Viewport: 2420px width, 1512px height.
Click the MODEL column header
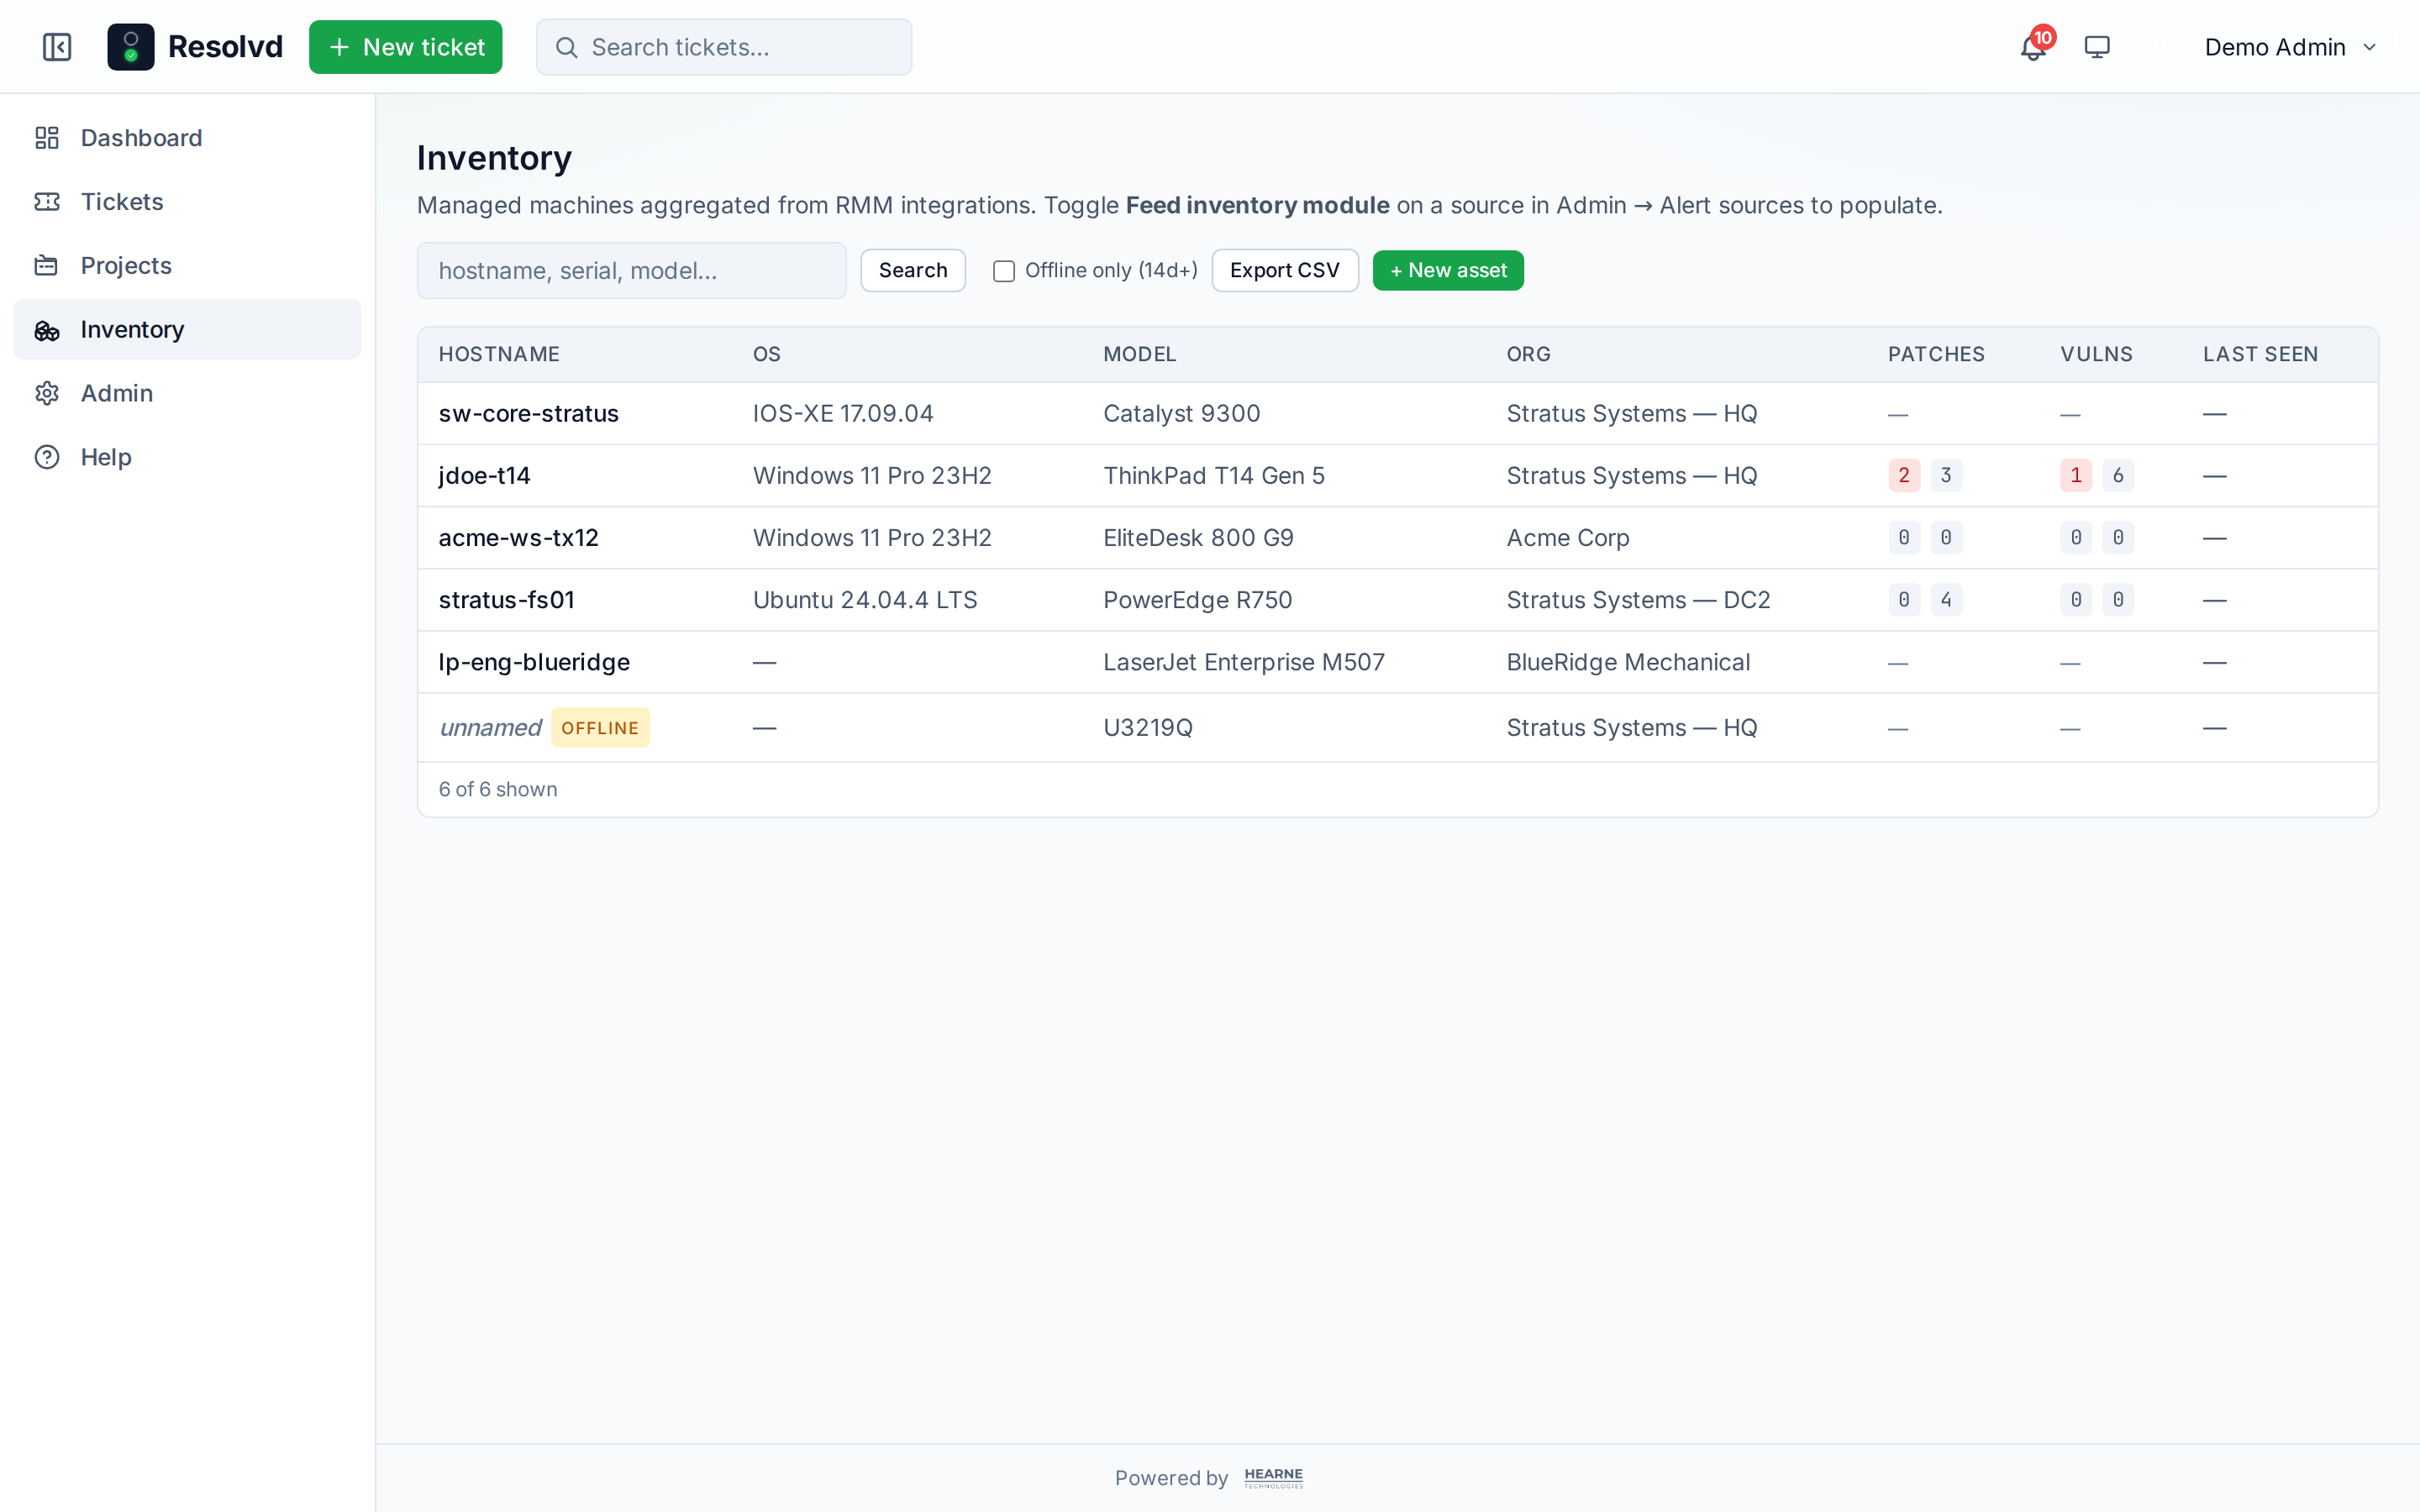(x=1140, y=354)
